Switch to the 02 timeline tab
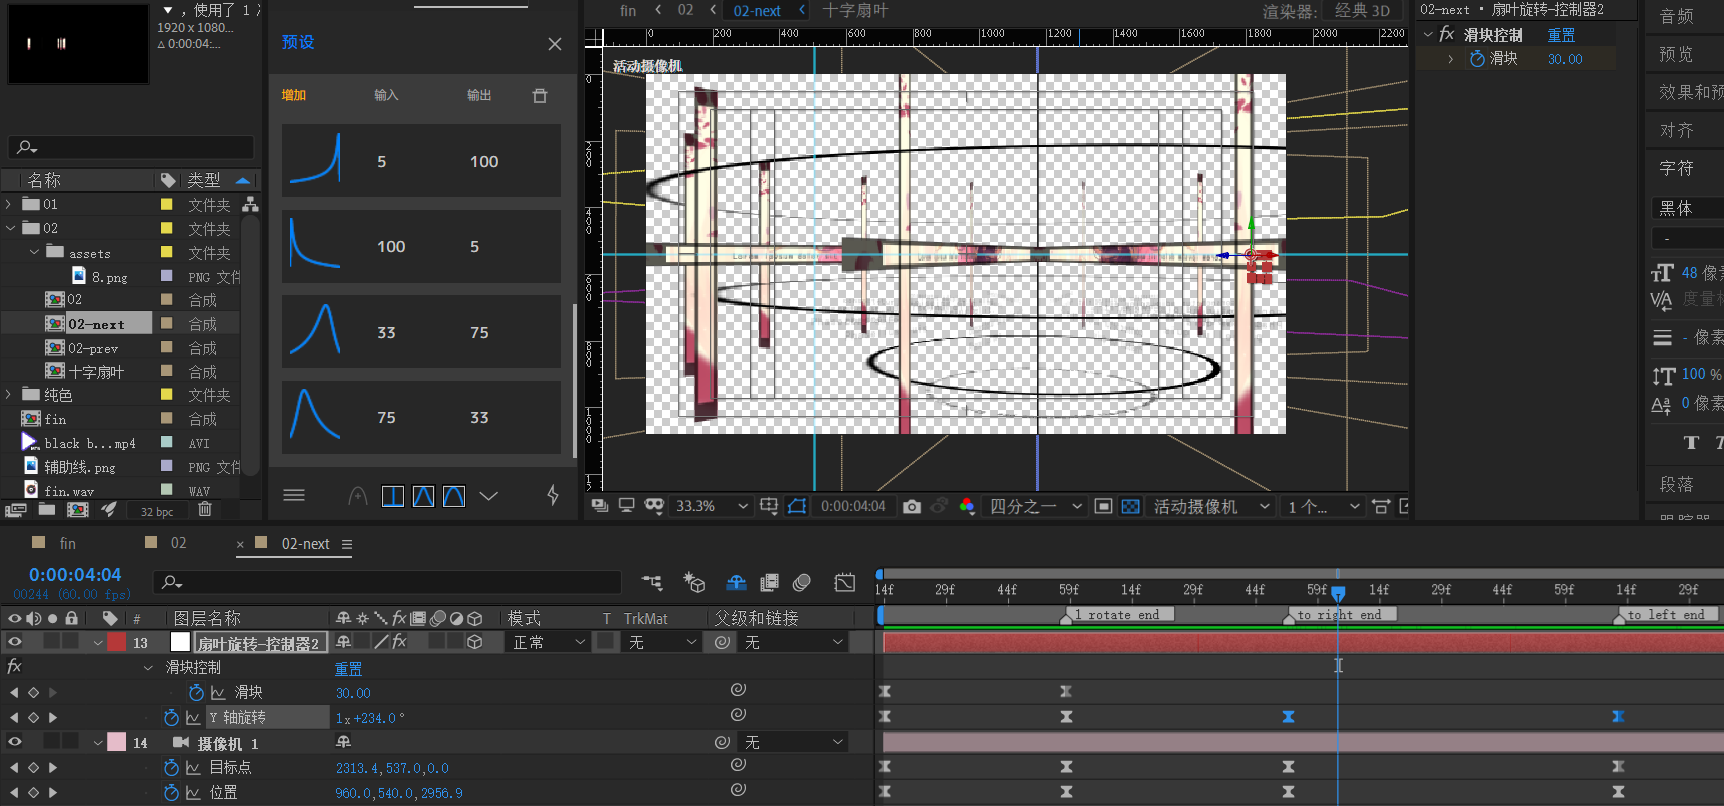 pos(178,543)
